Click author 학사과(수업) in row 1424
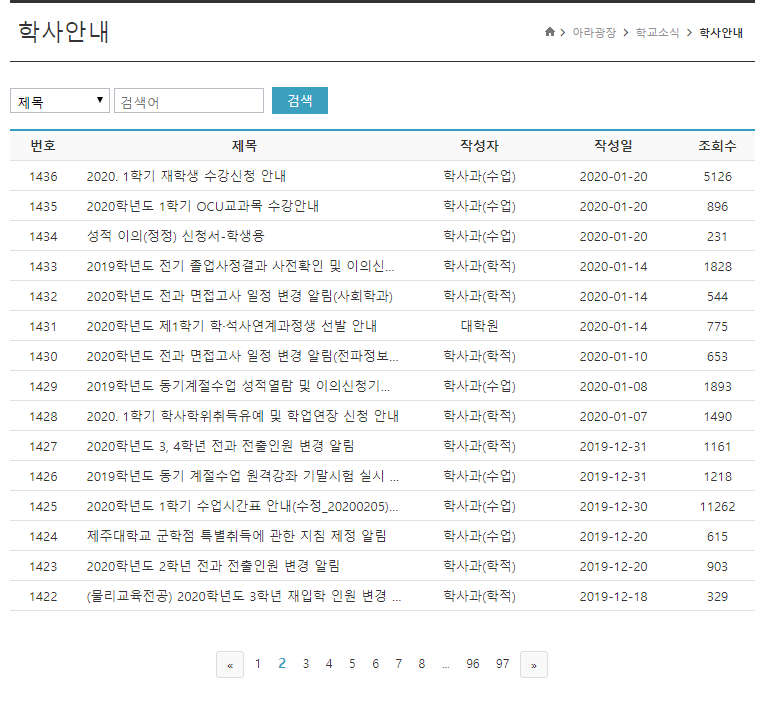This screenshot has height=704, width=765. point(479,536)
